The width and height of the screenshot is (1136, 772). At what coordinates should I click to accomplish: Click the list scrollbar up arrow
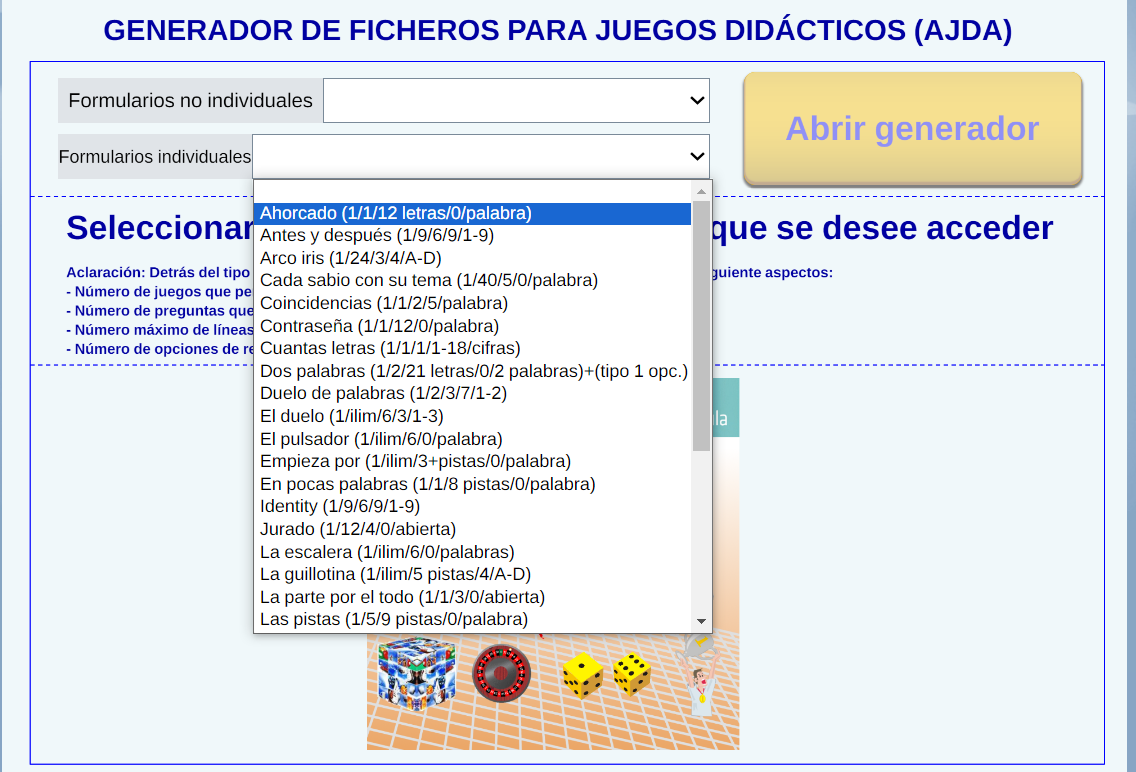pos(701,191)
